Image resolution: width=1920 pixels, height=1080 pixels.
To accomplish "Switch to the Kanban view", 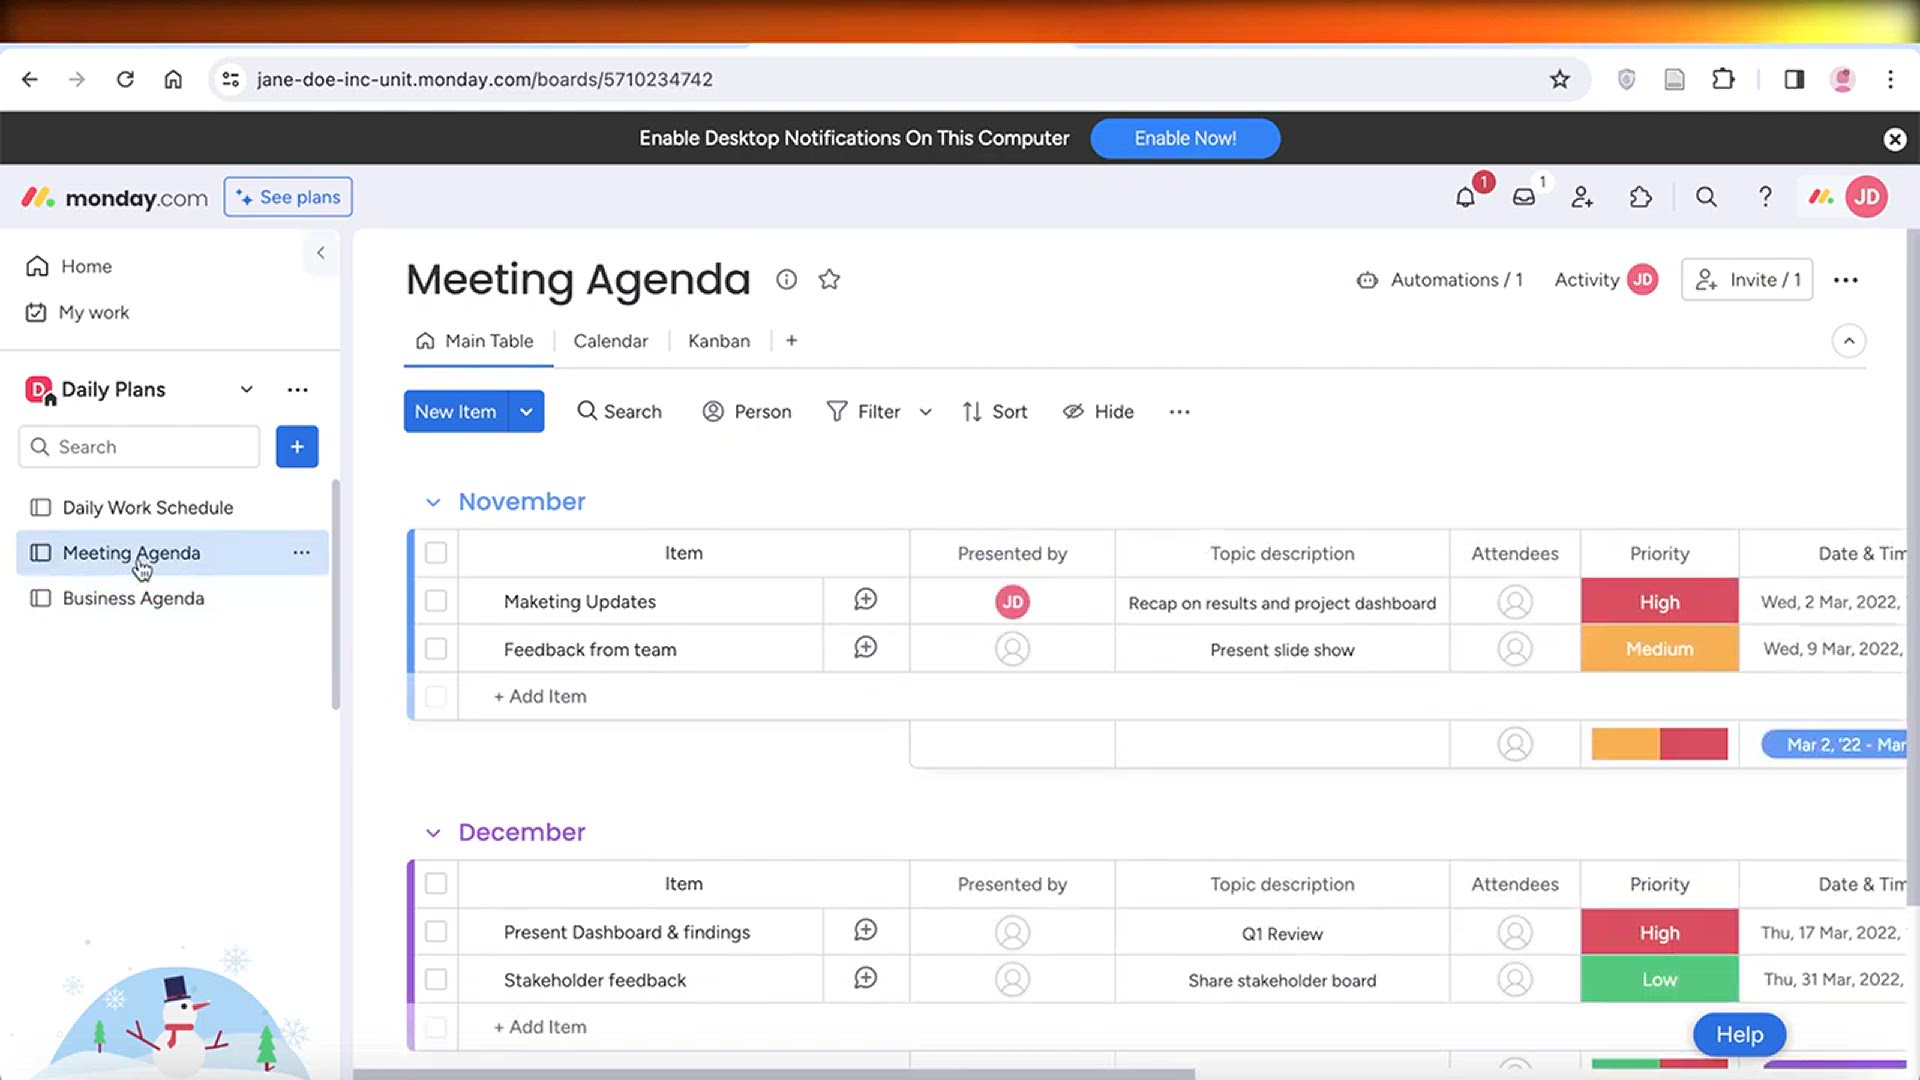I will (x=718, y=341).
